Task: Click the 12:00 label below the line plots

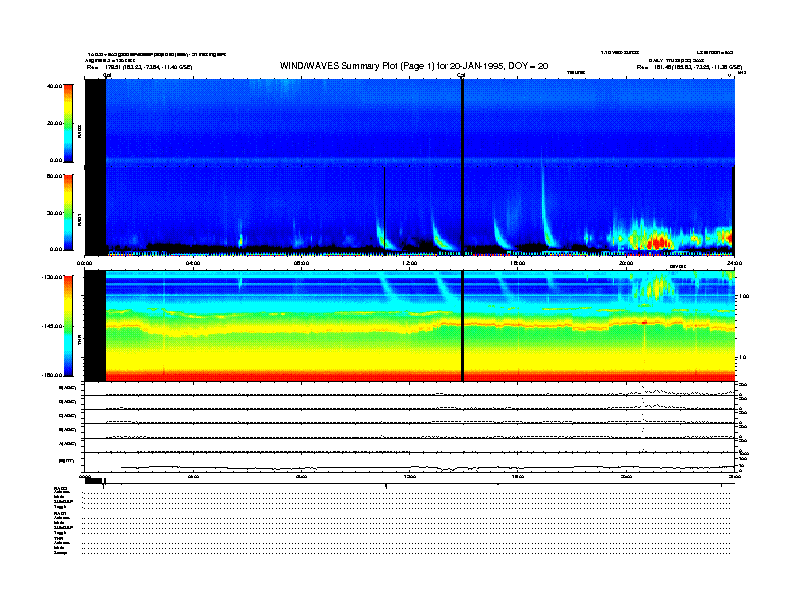Action: [409, 476]
